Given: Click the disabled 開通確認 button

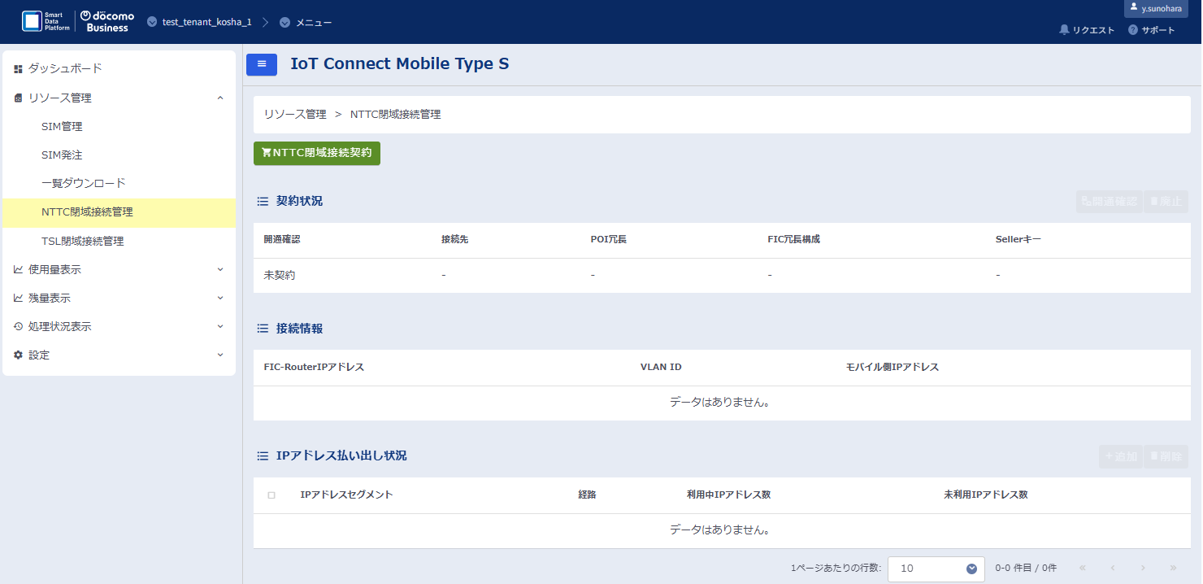Looking at the screenshot, I should (1109, 201).
